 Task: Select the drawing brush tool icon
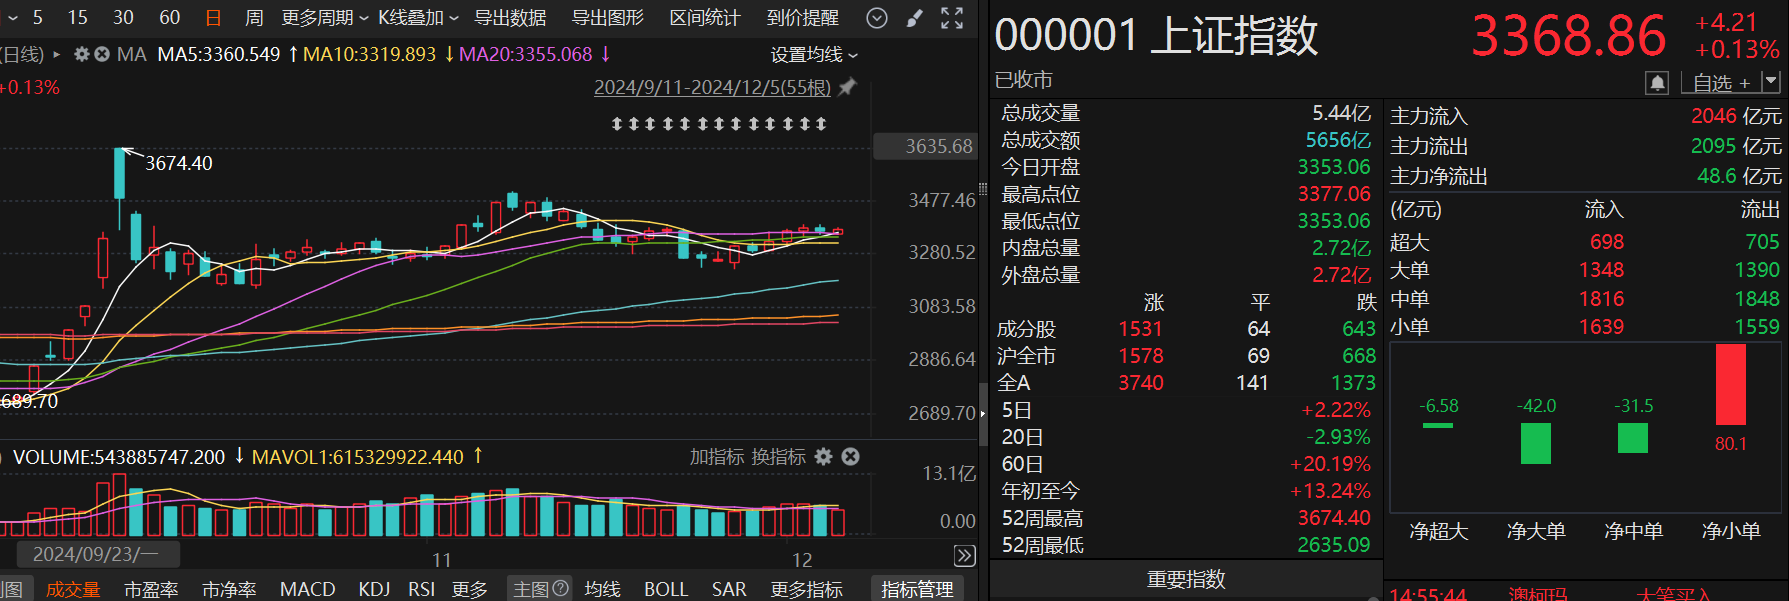[x=914, y=18]
